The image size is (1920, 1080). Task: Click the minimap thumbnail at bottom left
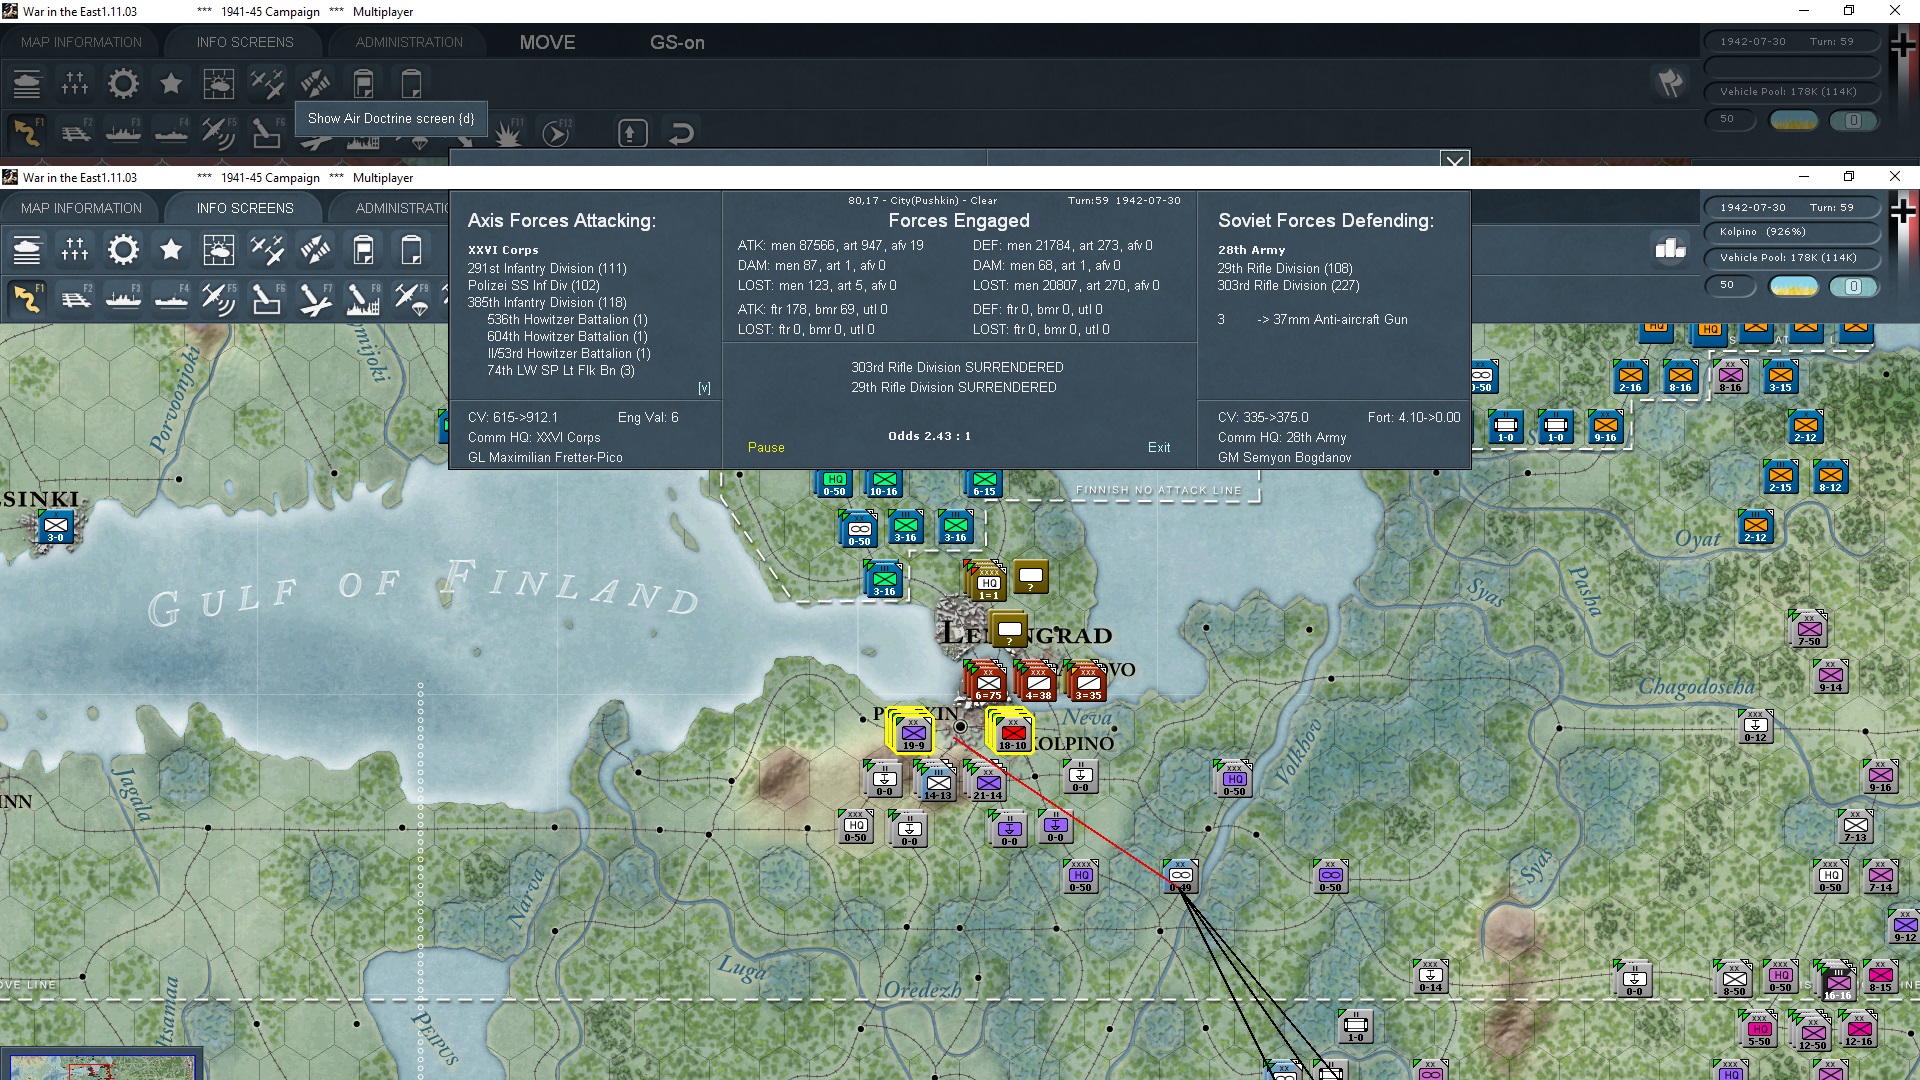102,1065
